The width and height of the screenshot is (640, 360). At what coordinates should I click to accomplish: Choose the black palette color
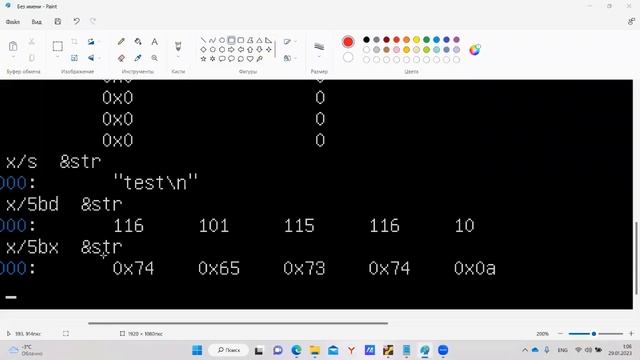coord(367,40)
